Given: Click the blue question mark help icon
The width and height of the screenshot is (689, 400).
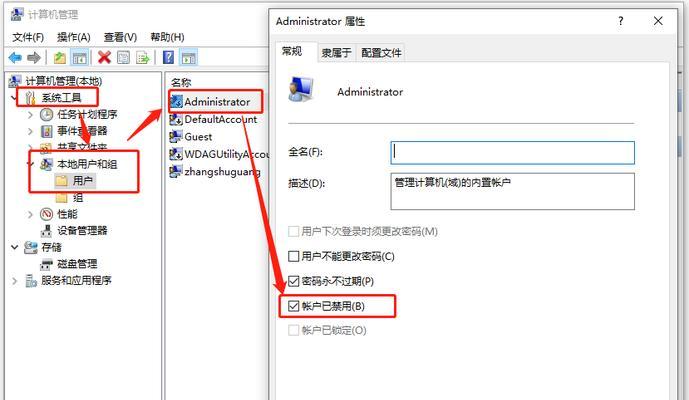Looking at the screenshot, I should pos(168,58).
